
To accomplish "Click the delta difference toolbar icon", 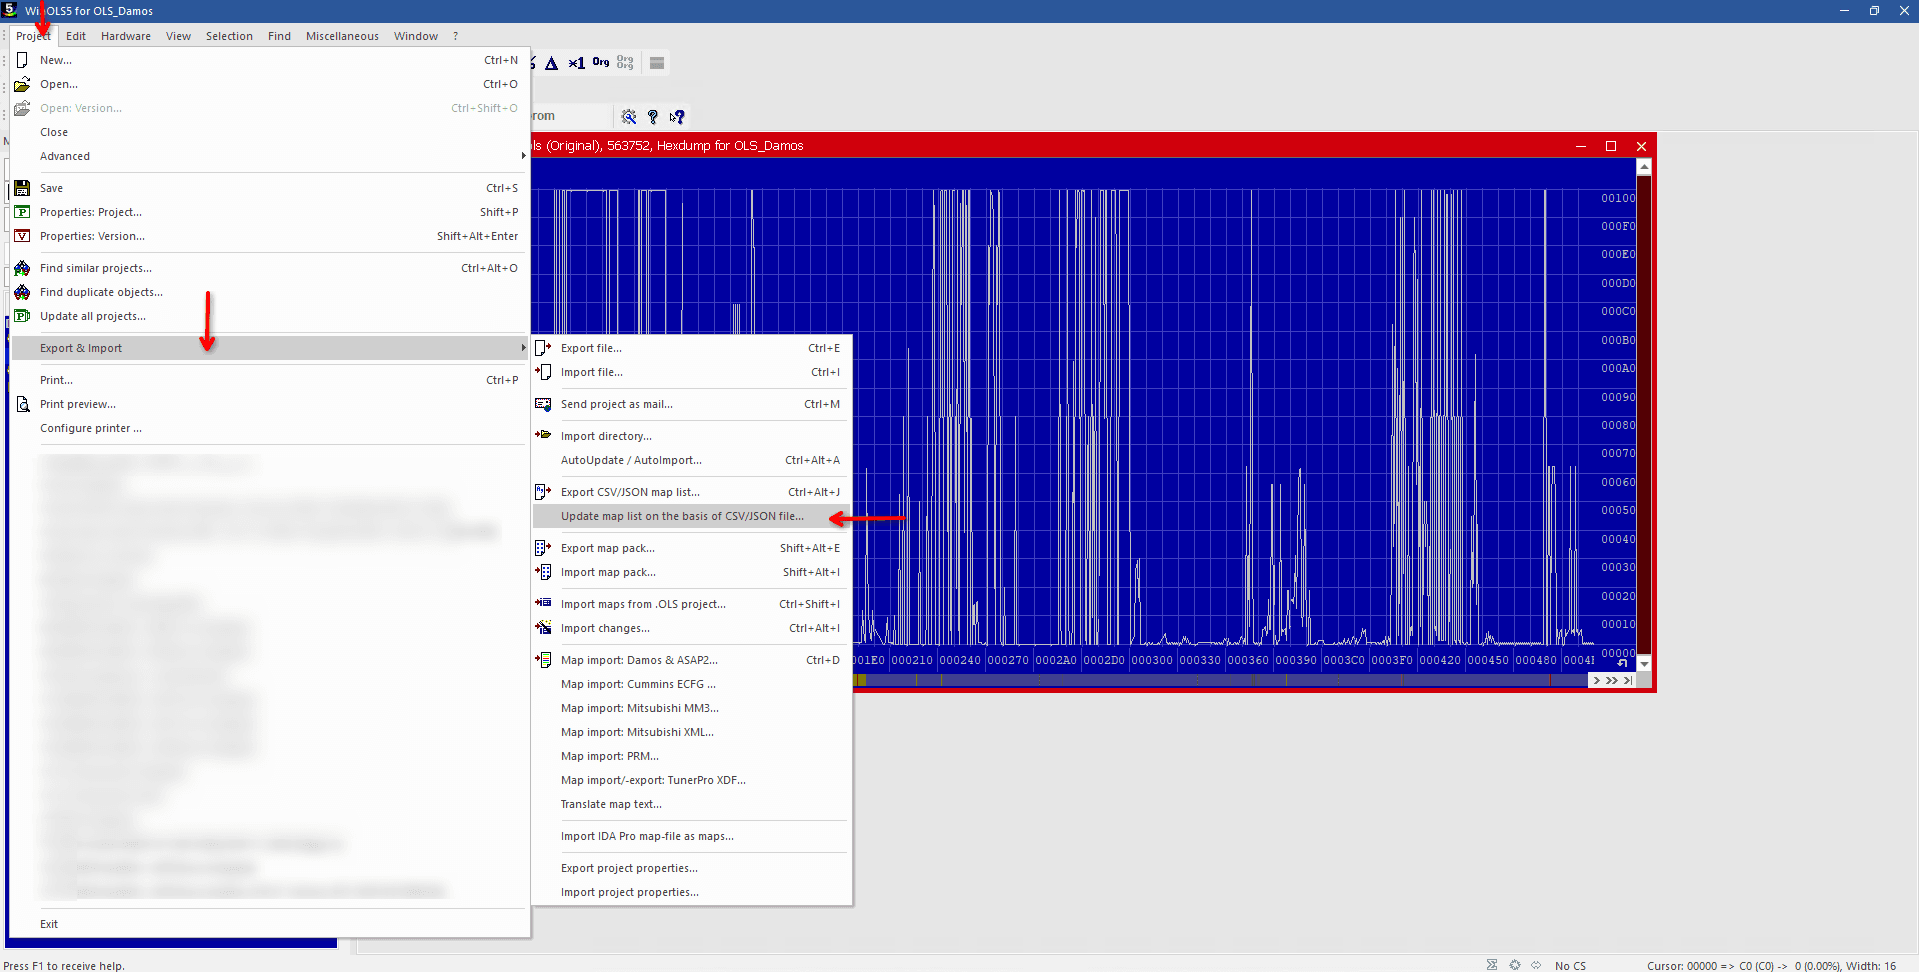I will click(x=551, y=63).
